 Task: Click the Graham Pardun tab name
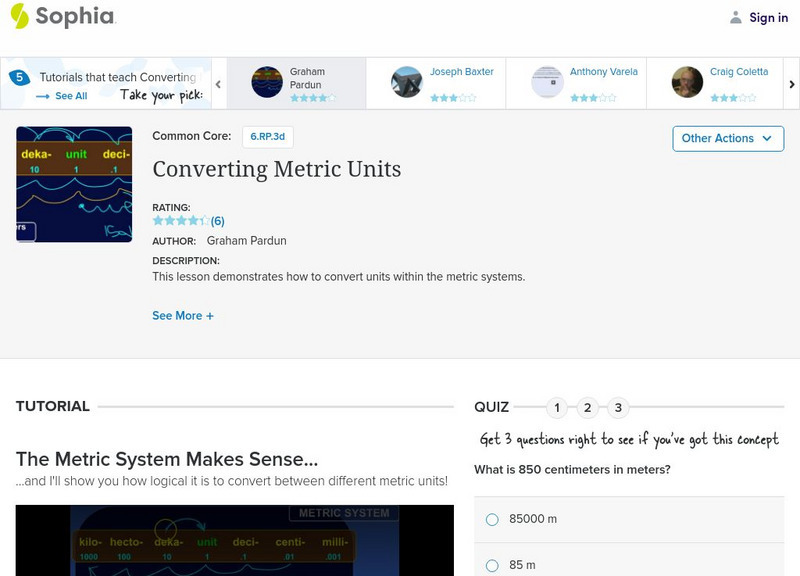tap(307, 78)
